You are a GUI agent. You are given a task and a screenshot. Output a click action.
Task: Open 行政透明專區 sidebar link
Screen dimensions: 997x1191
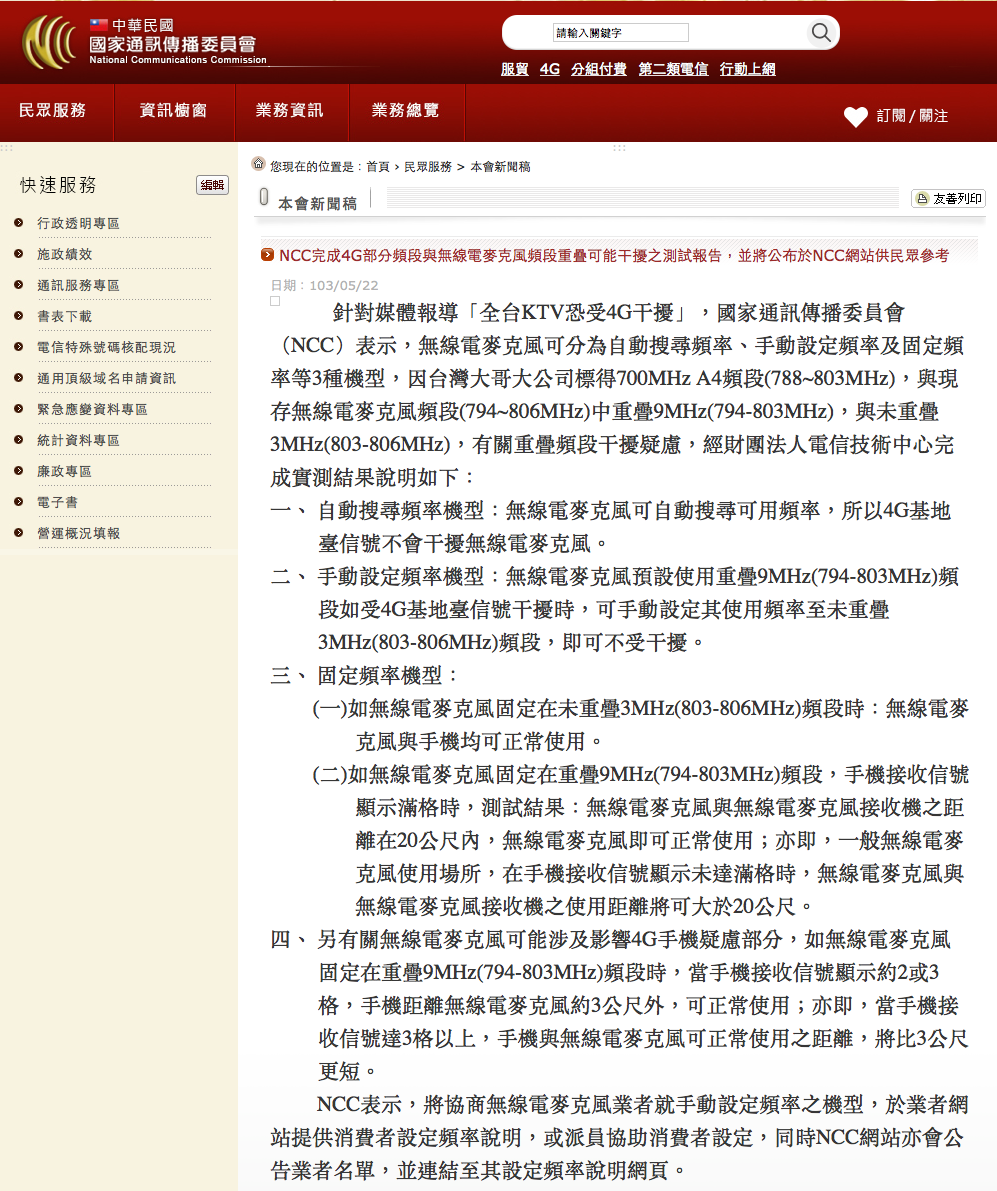coord(78,223)
